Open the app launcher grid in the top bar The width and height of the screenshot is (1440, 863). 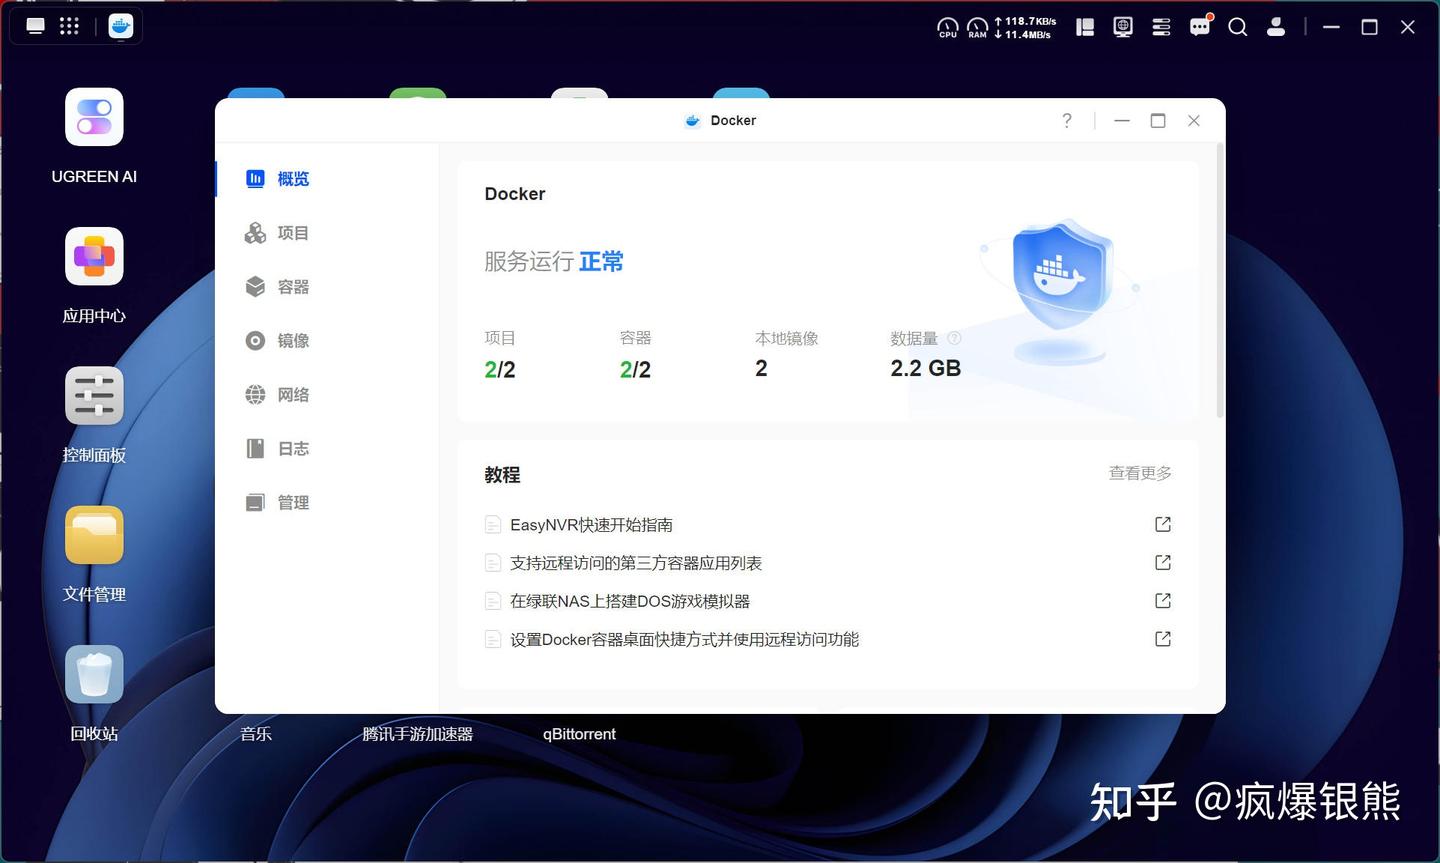(69, 26)
